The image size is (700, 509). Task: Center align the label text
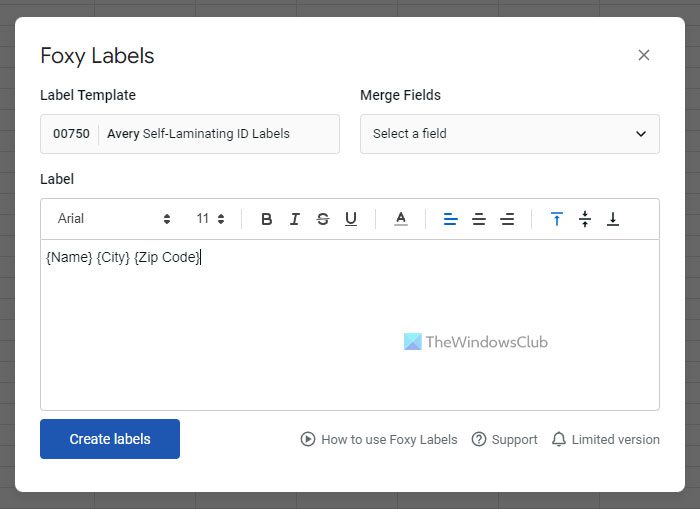click(x=479, y=219)
